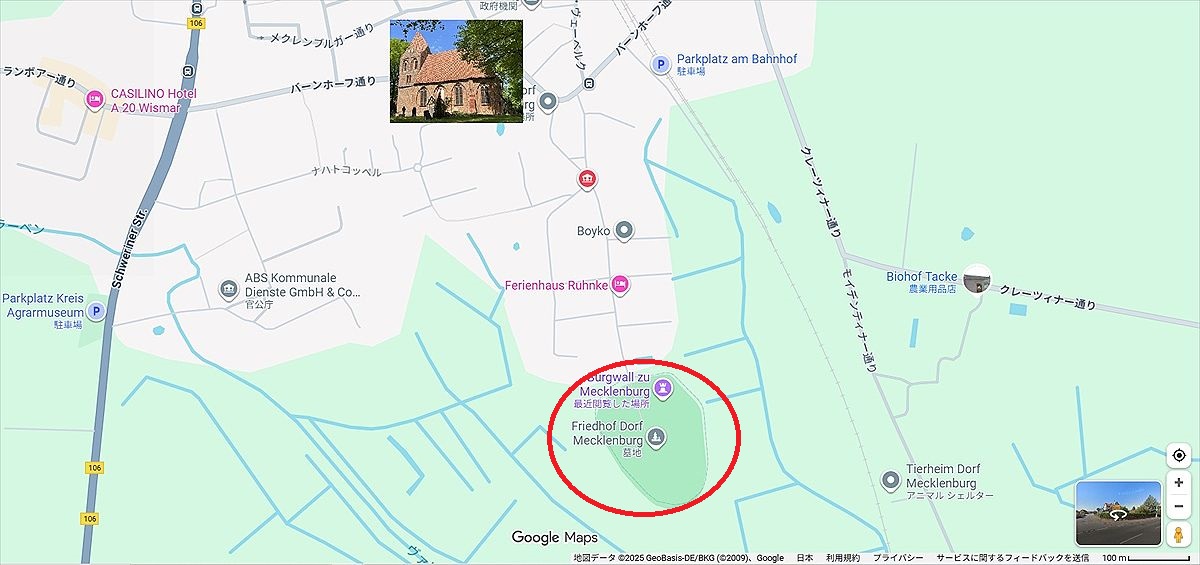Click the Tierheim Dorf Mecklenburg pin

tap(890, 481)
